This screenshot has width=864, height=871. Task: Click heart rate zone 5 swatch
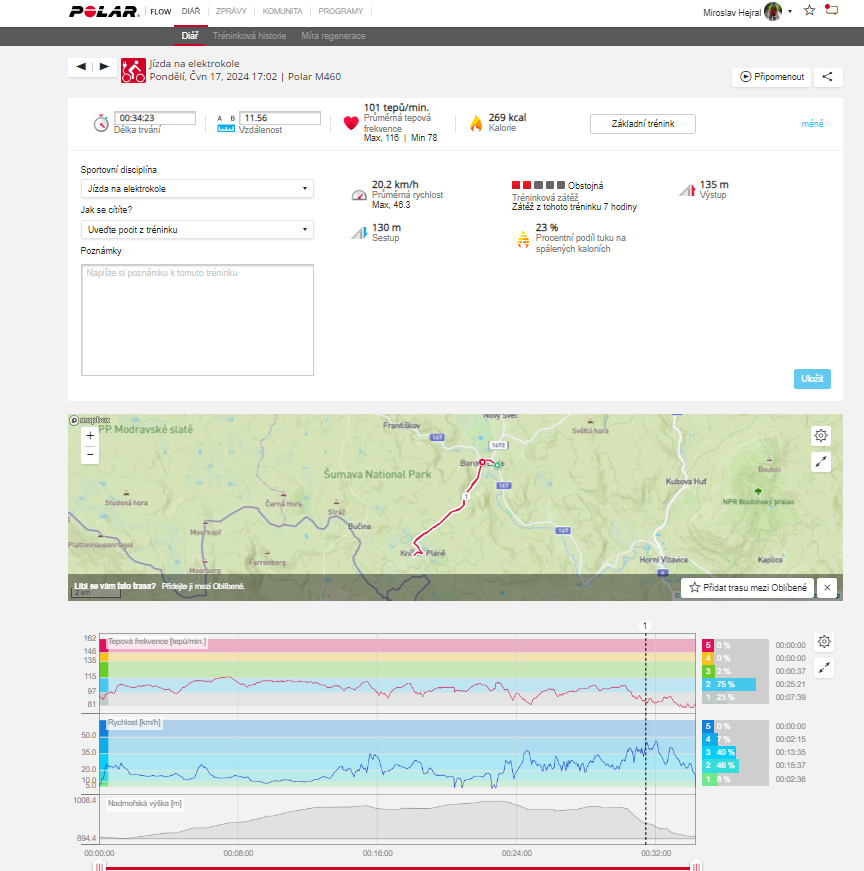pyautogui.click(x=708, y=645)
